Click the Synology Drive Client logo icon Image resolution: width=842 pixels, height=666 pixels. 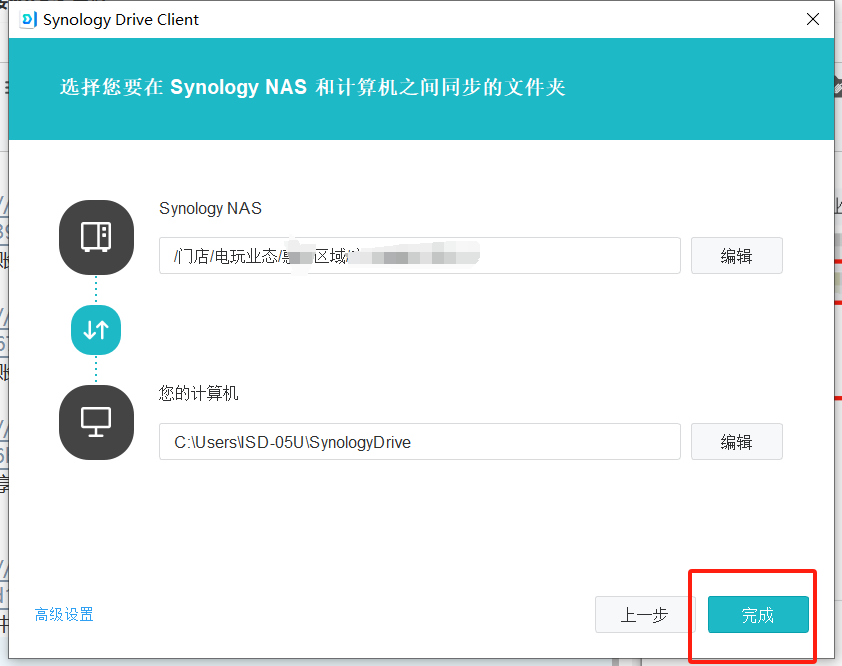pyautogui.click(x=28, y=19)
